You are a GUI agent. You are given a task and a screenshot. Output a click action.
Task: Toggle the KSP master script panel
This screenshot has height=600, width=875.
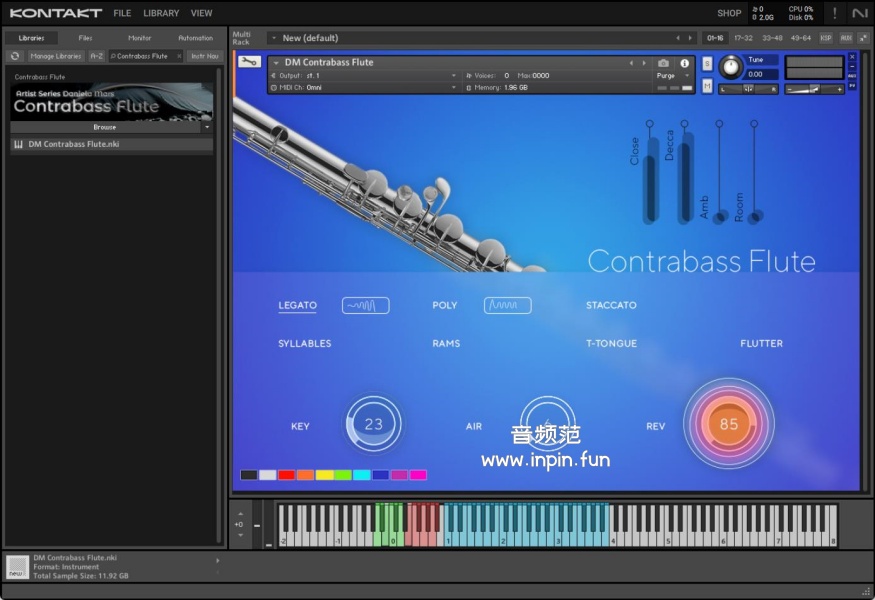pyautogui.click(x=826, y=38)
